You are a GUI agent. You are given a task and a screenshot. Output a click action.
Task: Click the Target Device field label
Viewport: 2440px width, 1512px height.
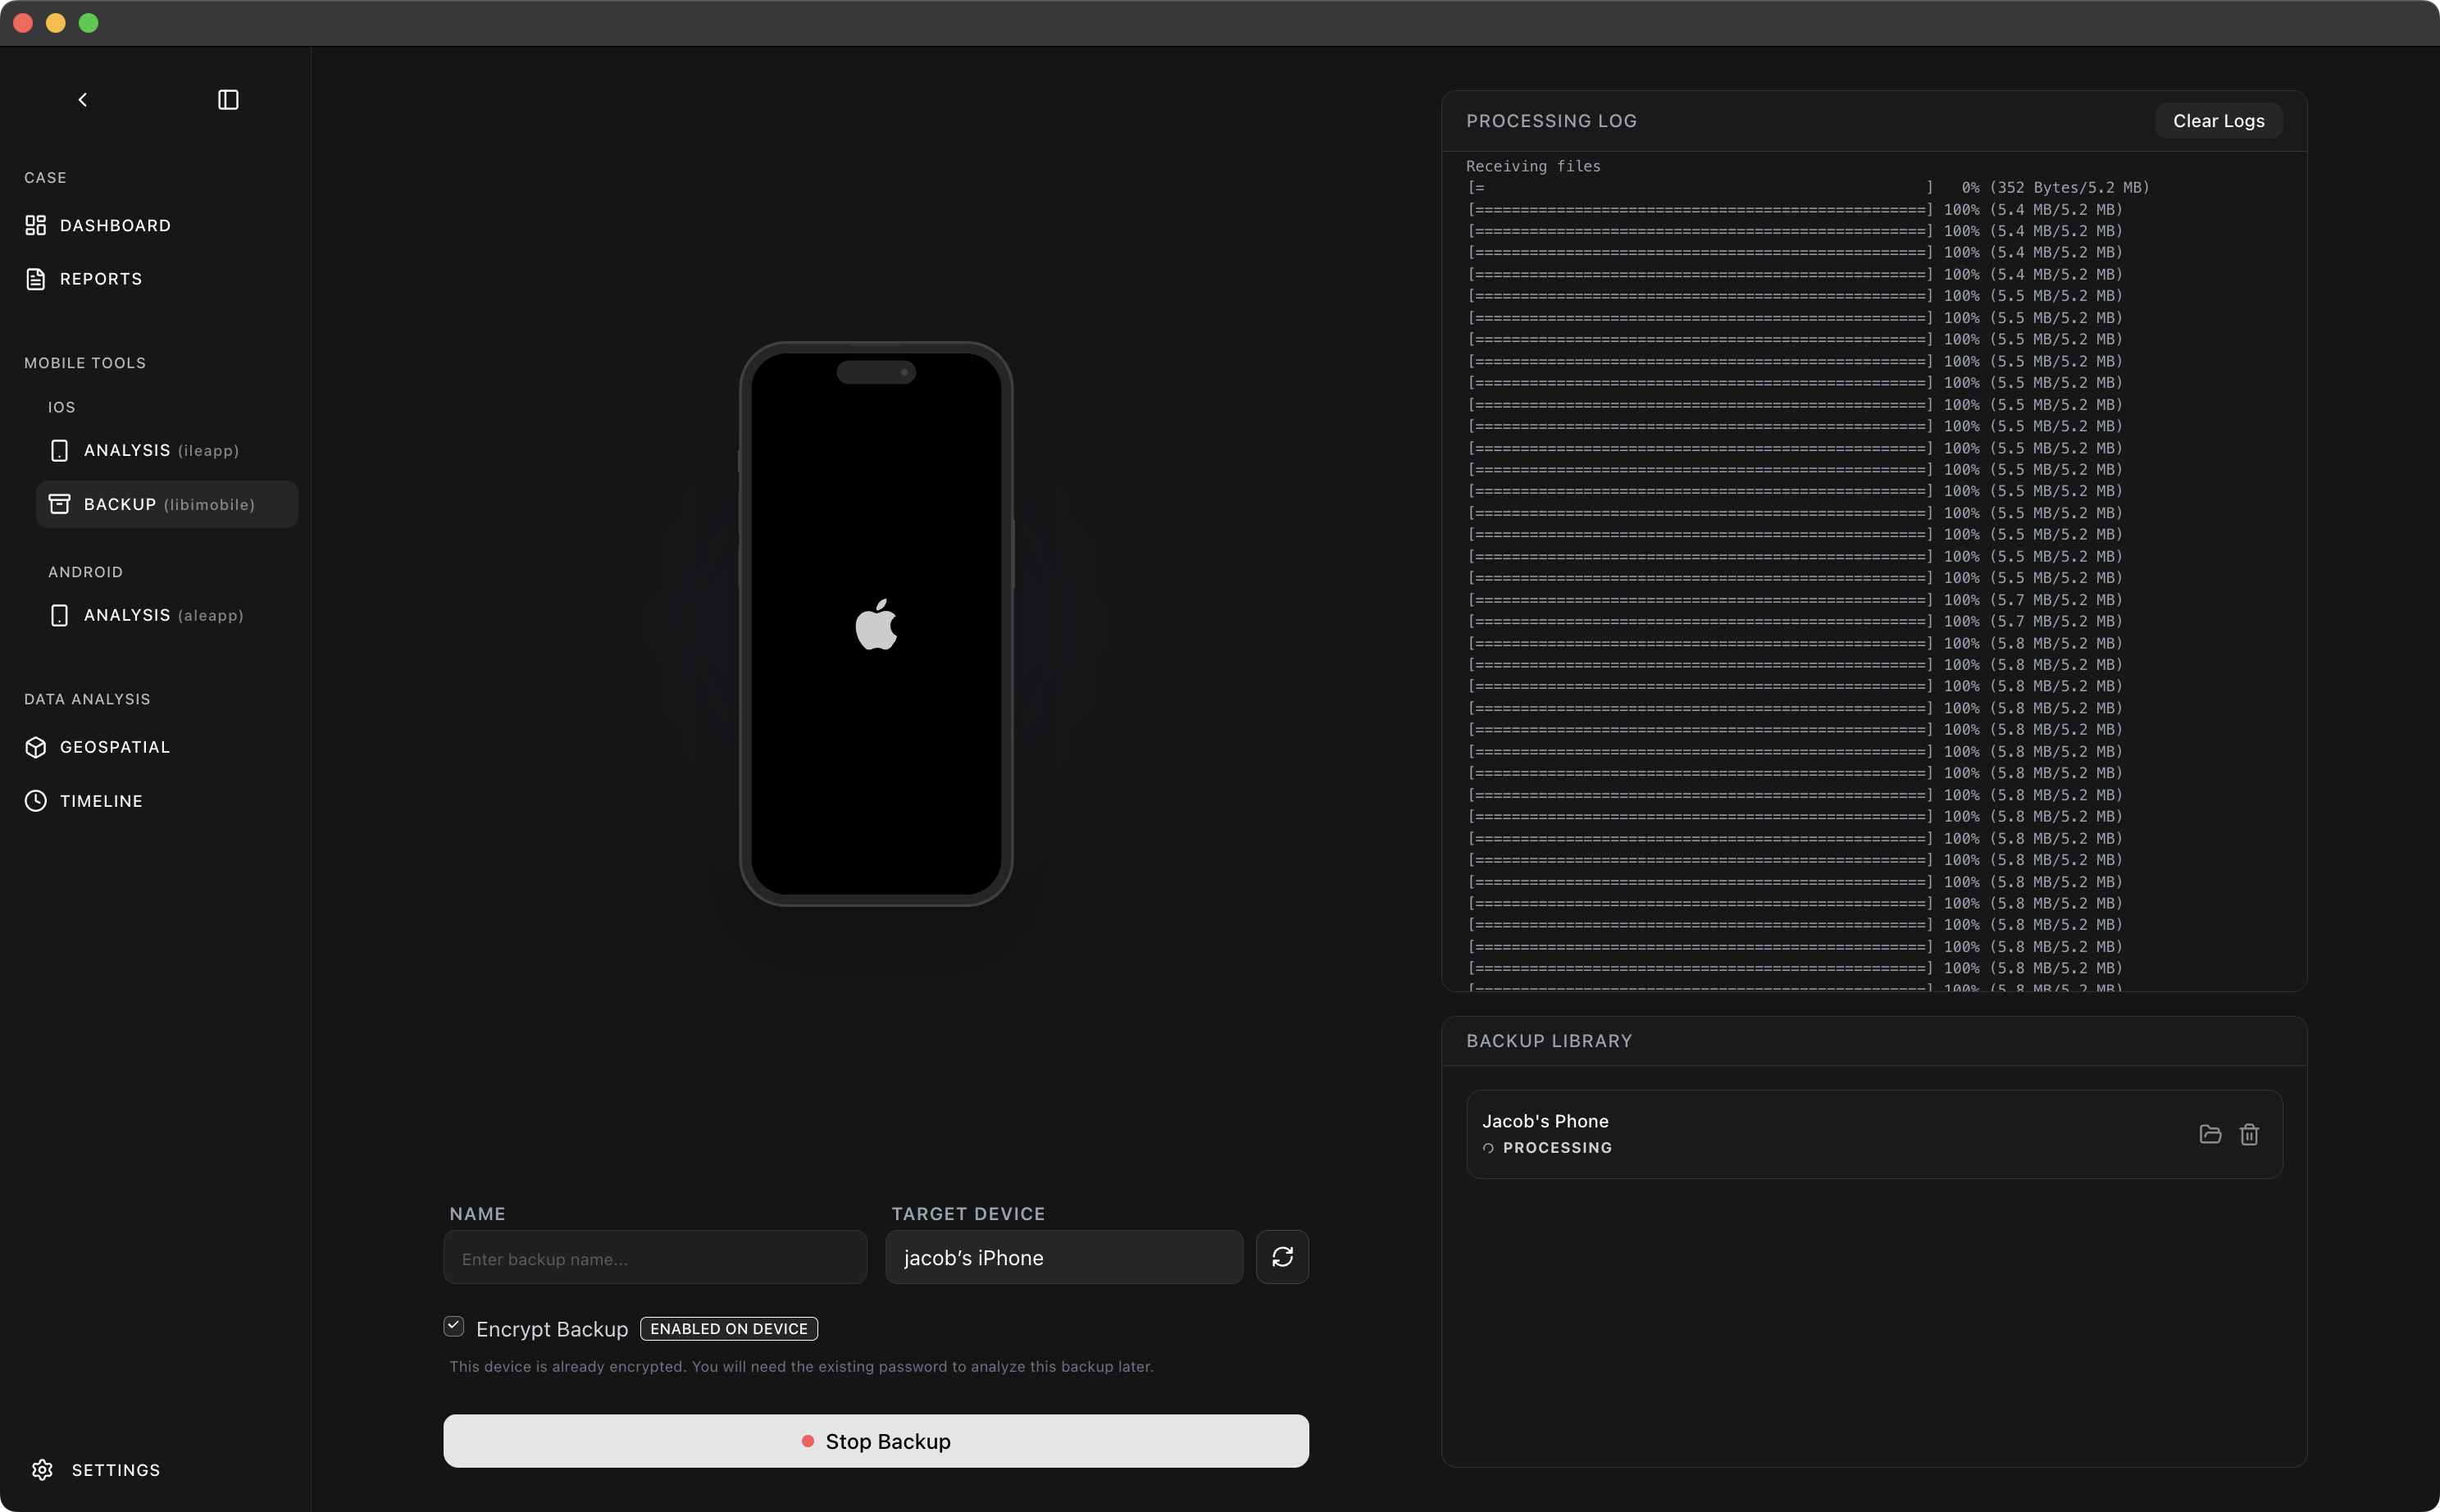click(968, 1213)
